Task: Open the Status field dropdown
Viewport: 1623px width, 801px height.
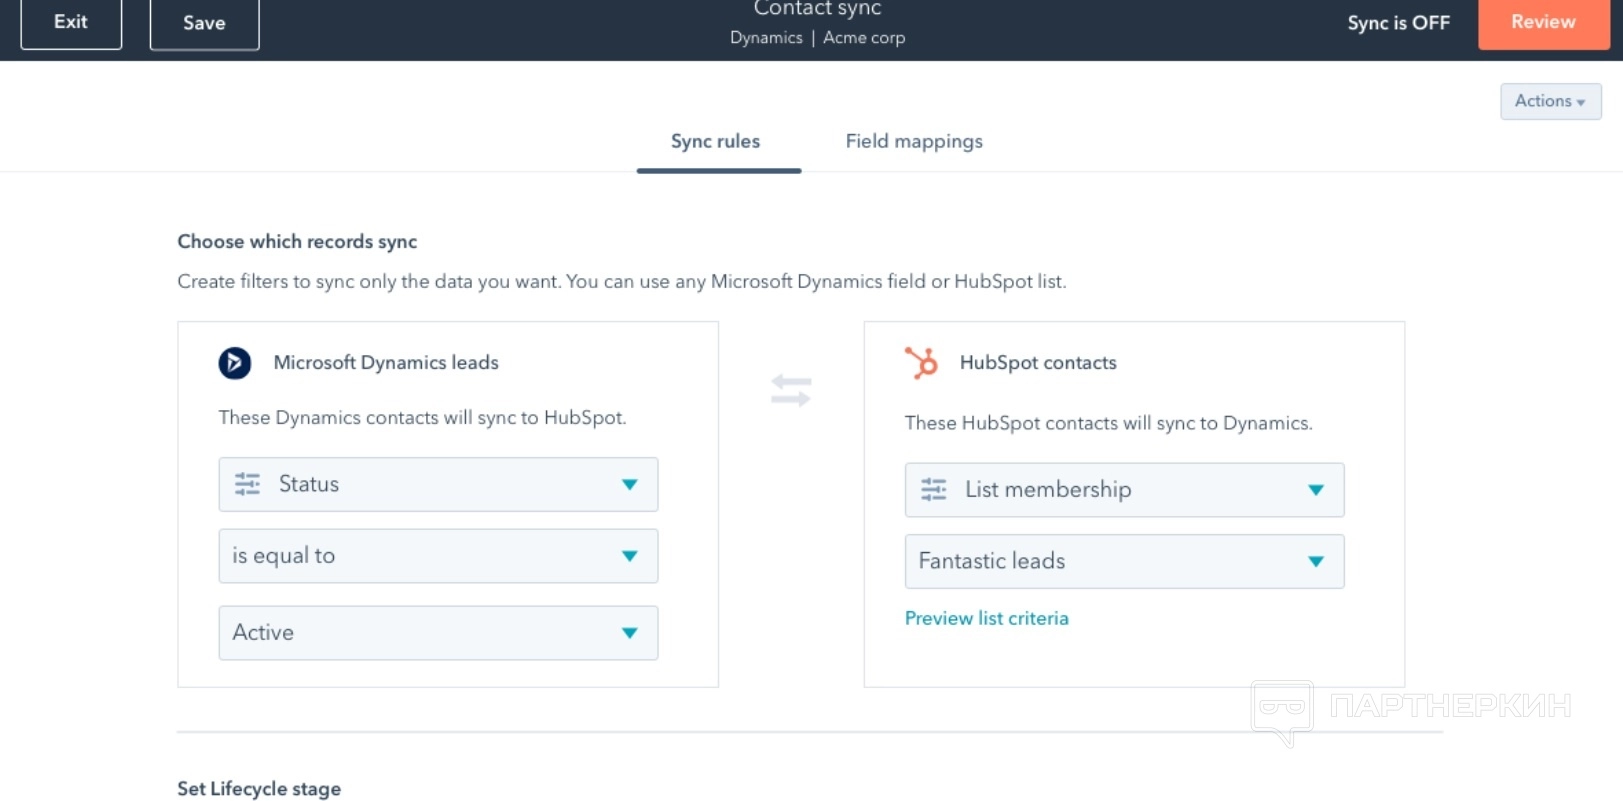Action: click(437, 484)
